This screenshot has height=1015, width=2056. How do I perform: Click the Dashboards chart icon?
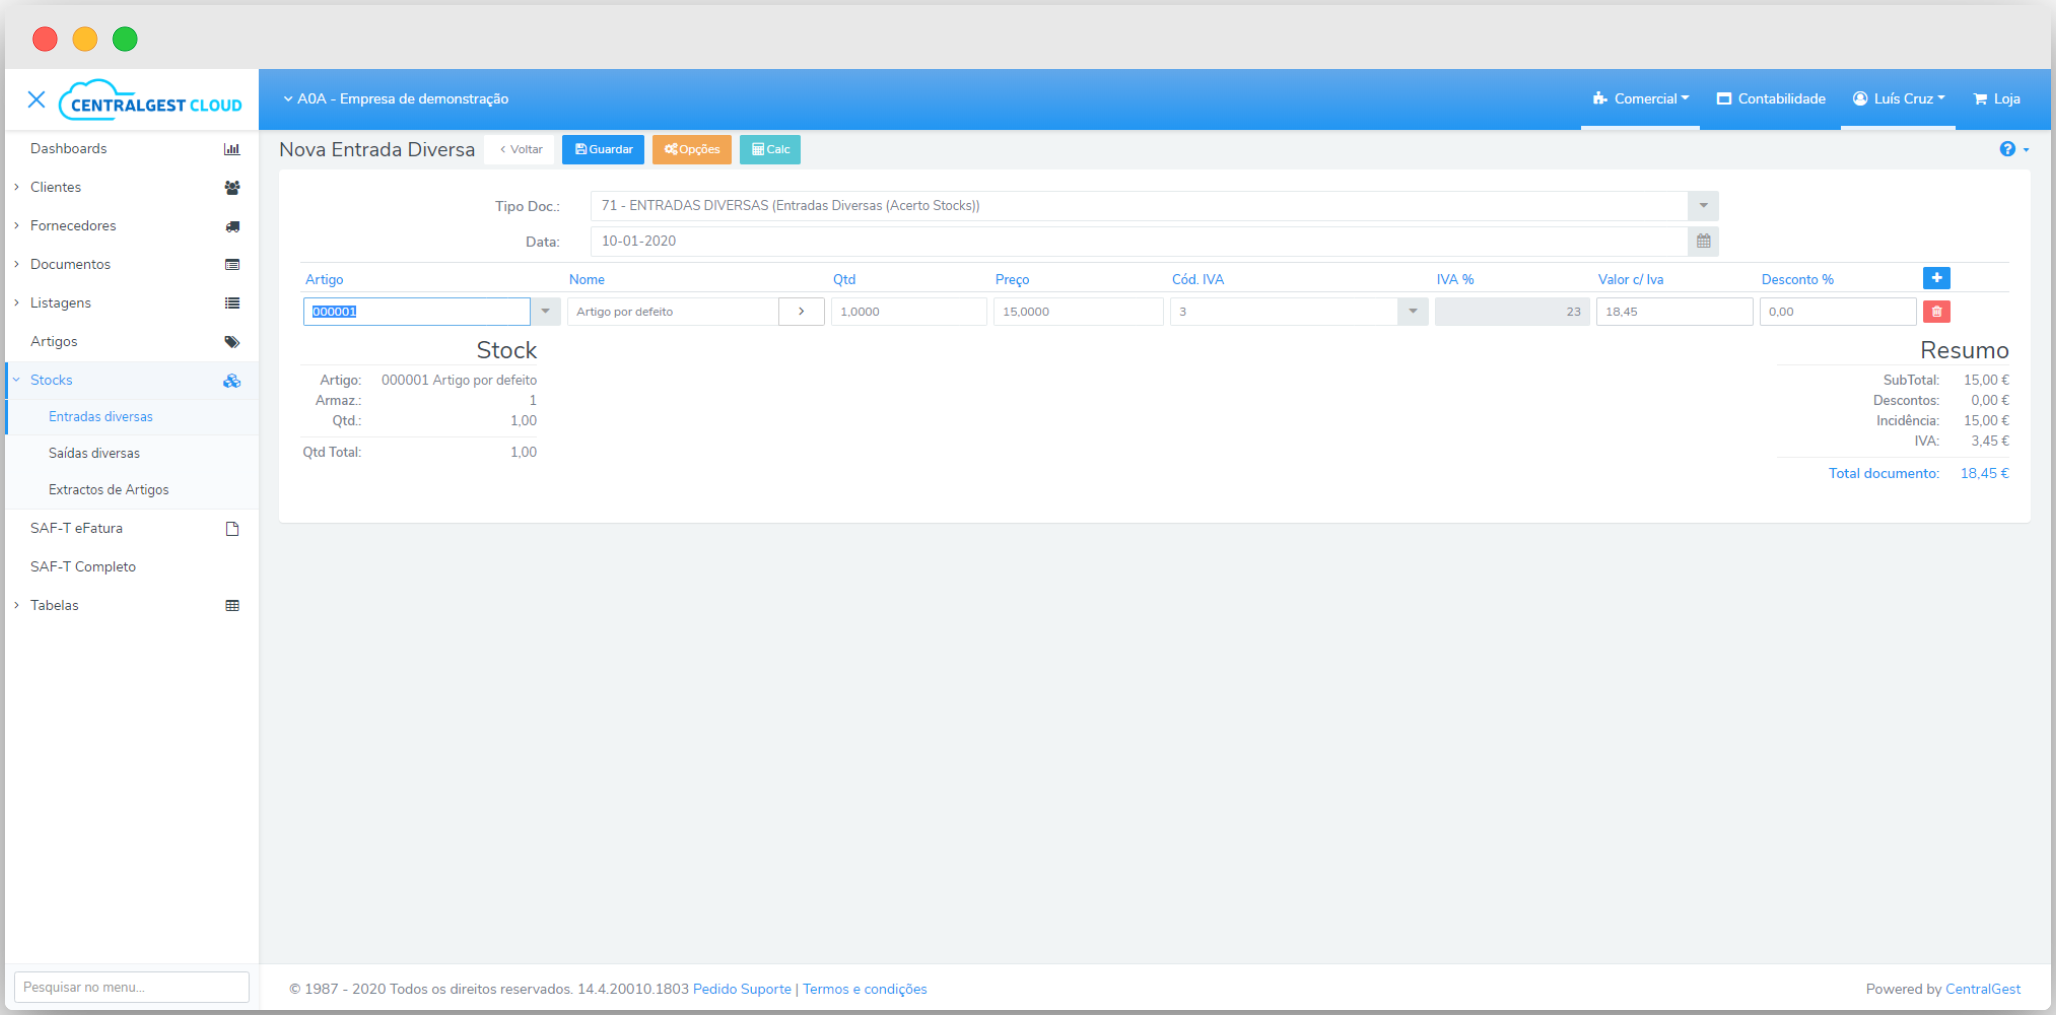coord(232,149)
